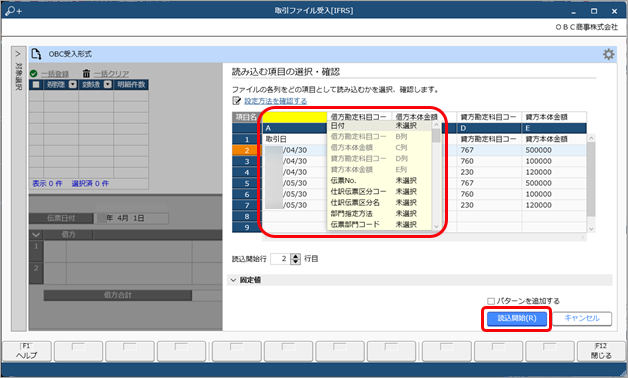Screen dimensions: 628x378
Task: Click the dropdown list's scroll-up arrow
Action: [436, 125]
